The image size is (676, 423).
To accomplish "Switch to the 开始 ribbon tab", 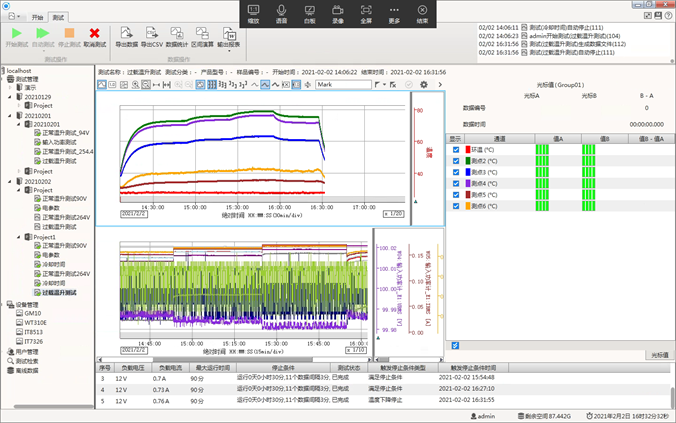I will coord(37,18).
